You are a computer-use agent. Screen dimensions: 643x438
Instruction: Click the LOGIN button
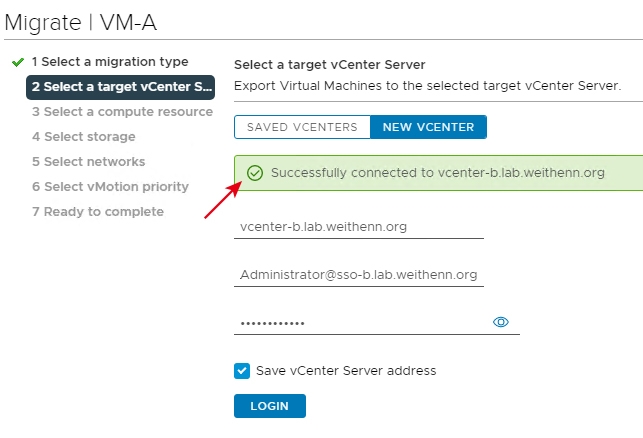[x=270, y=406]
